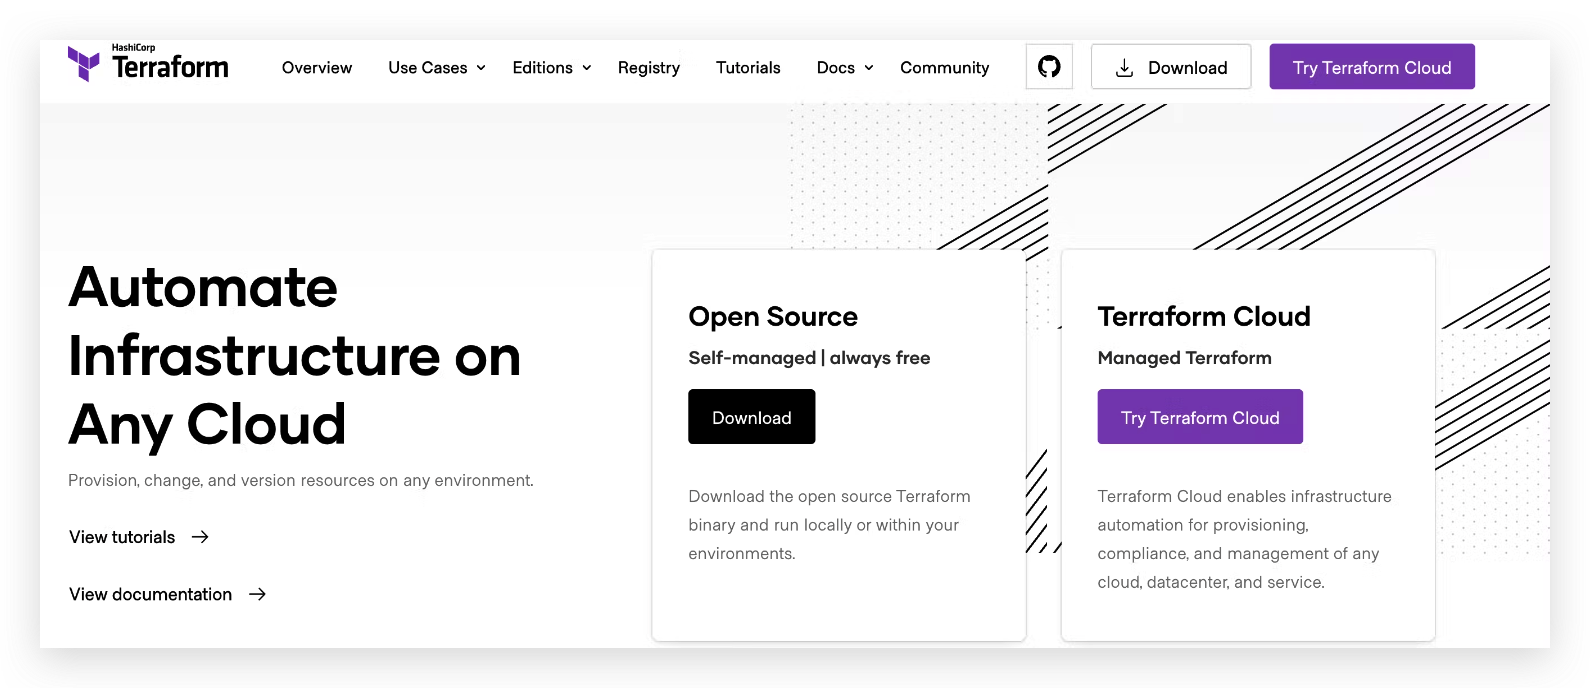Click the HashiCorp Terraform logo
Image resolution: width=1590 pixels, height=688 pixels.
click(x=148, y=65)
